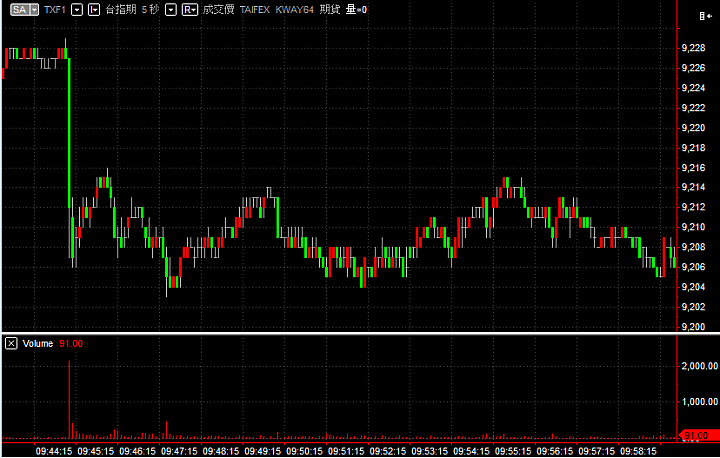Click the 台指期 contract name
The image size is (720, 458).
[x=121, y=10]
